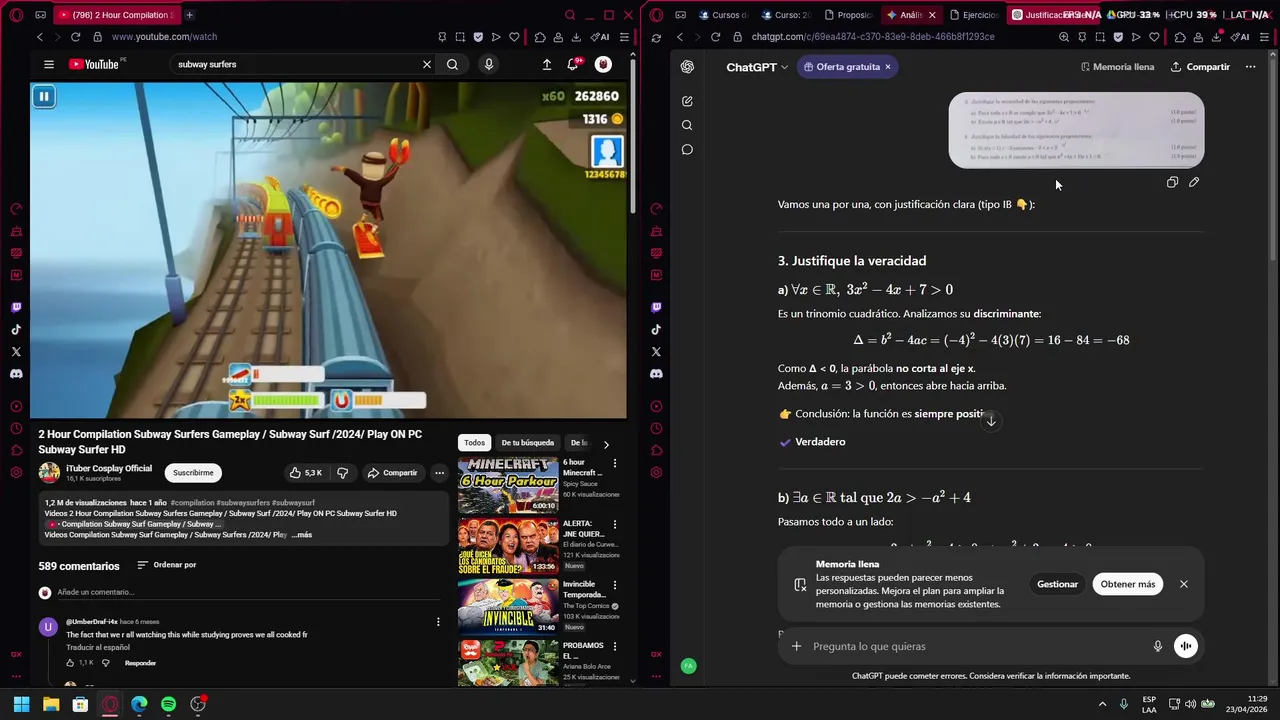The width and height of the screenshot is (1280, 720).
Task: Share ChatGPT conversation via Compartir
Action: [x=1200, y=67]
